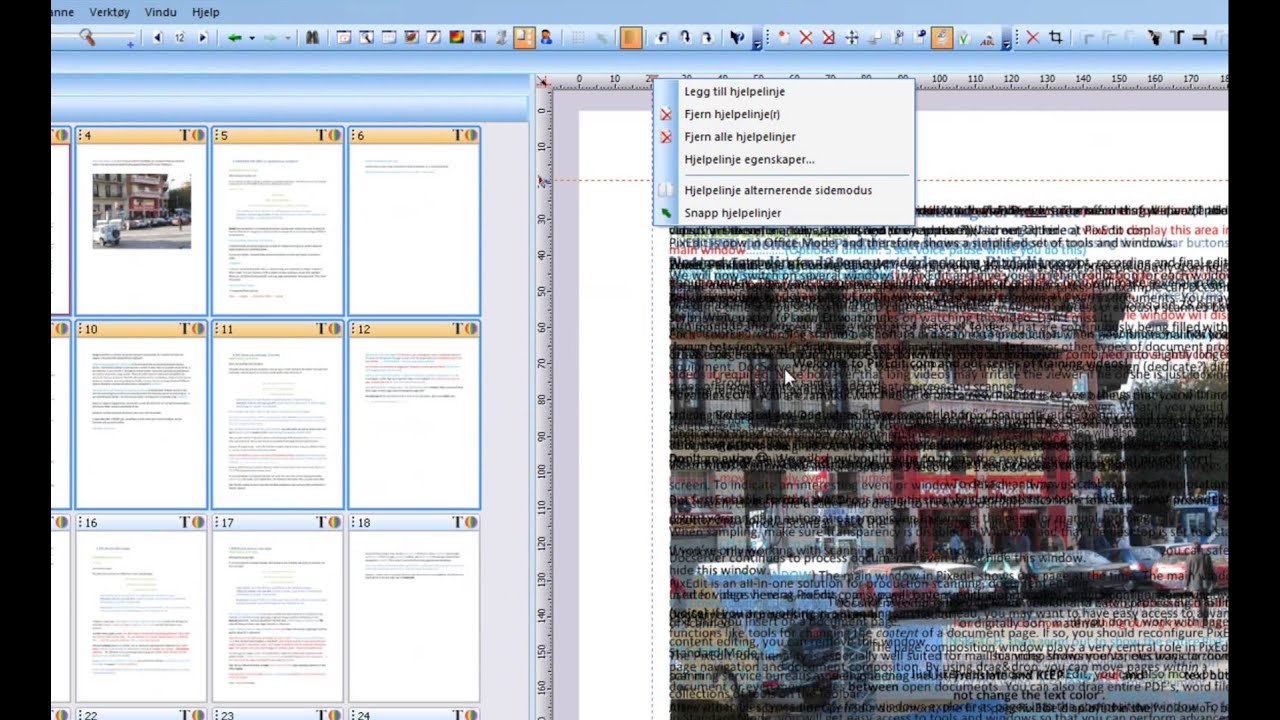This screenshot has height=720, width=1280.
Task: Go to previous page arrow
Action: pos(157,37)
